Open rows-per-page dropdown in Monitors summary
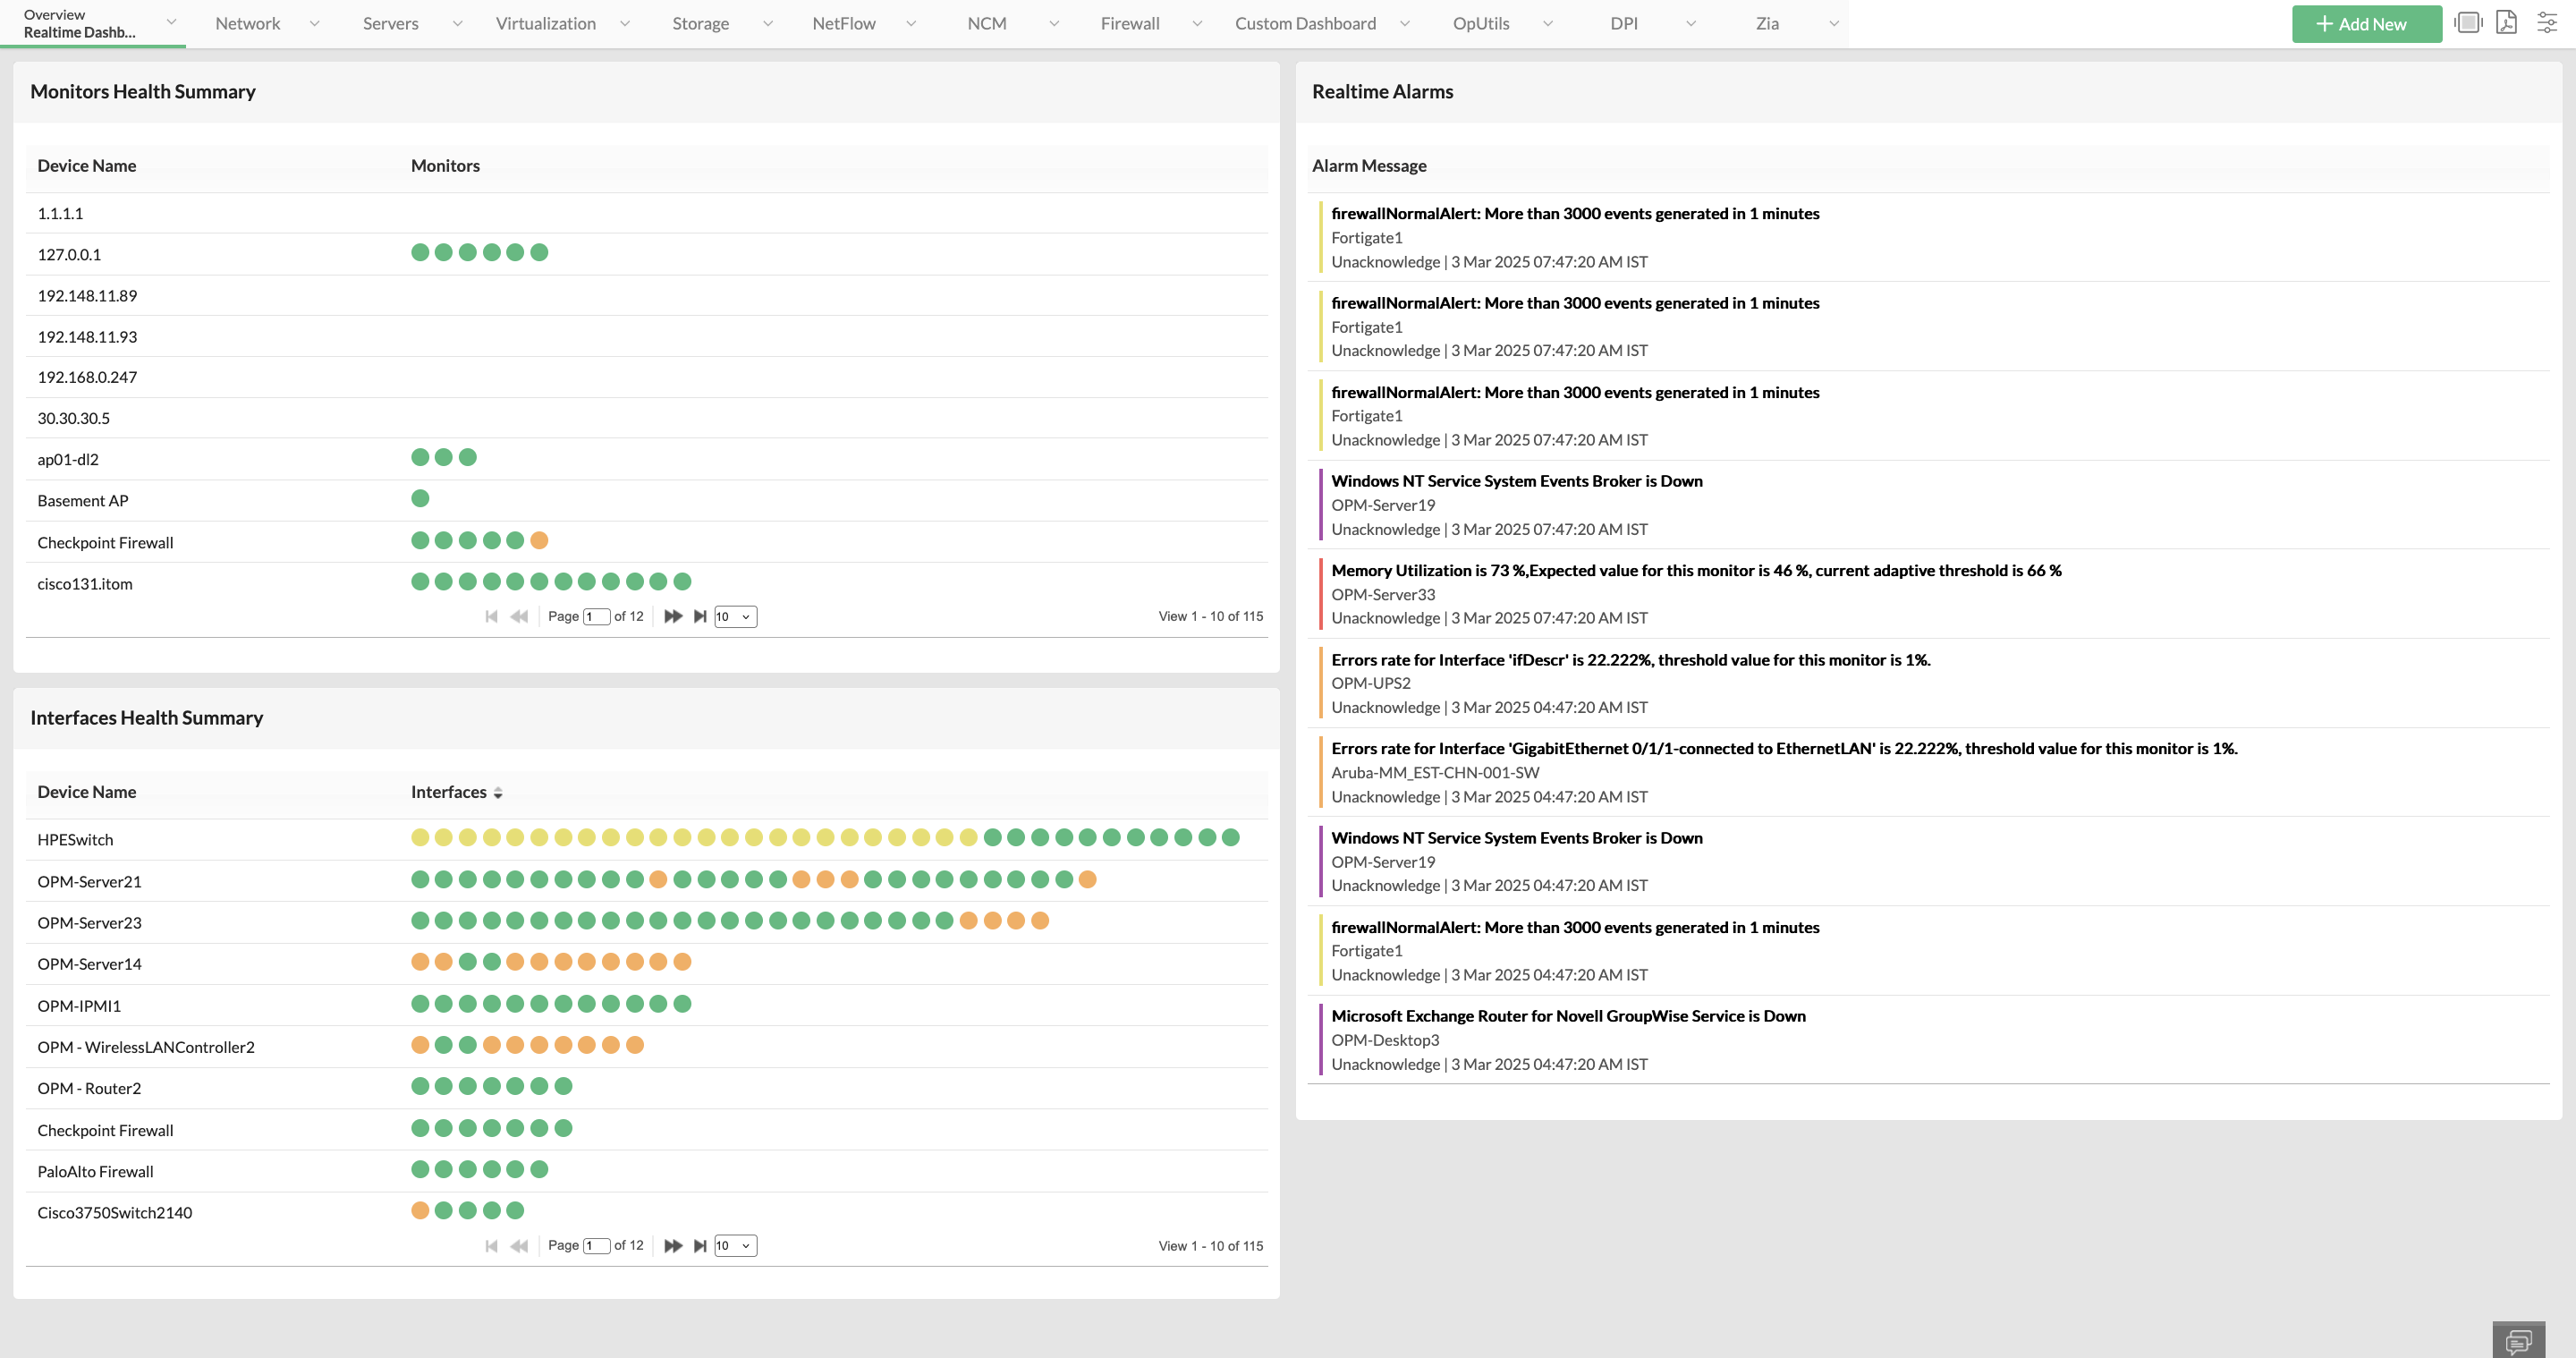 pos(735,616)
